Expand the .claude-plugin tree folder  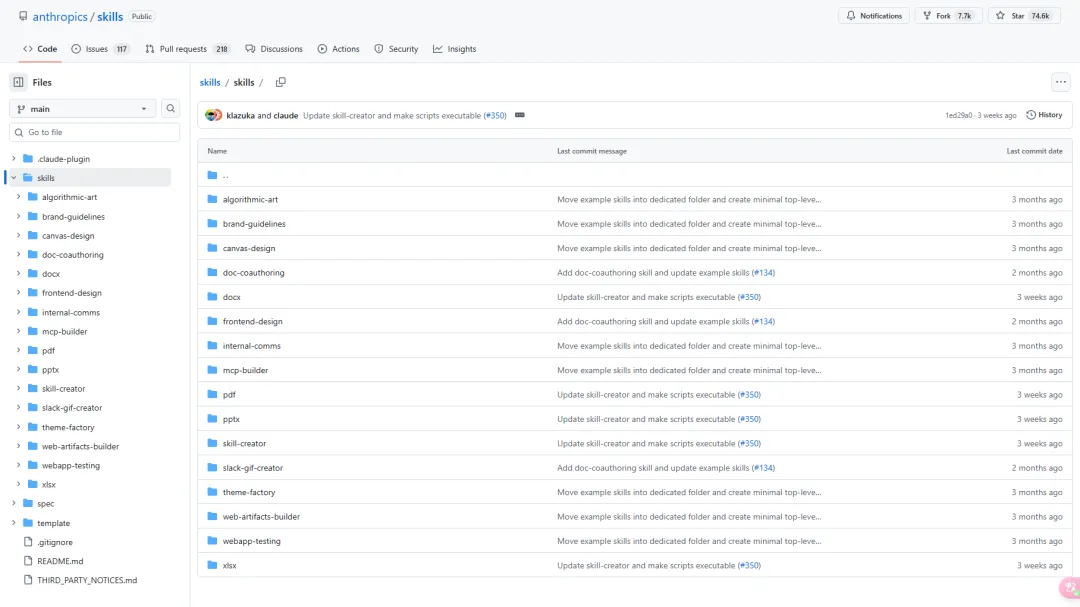(14, 159)
